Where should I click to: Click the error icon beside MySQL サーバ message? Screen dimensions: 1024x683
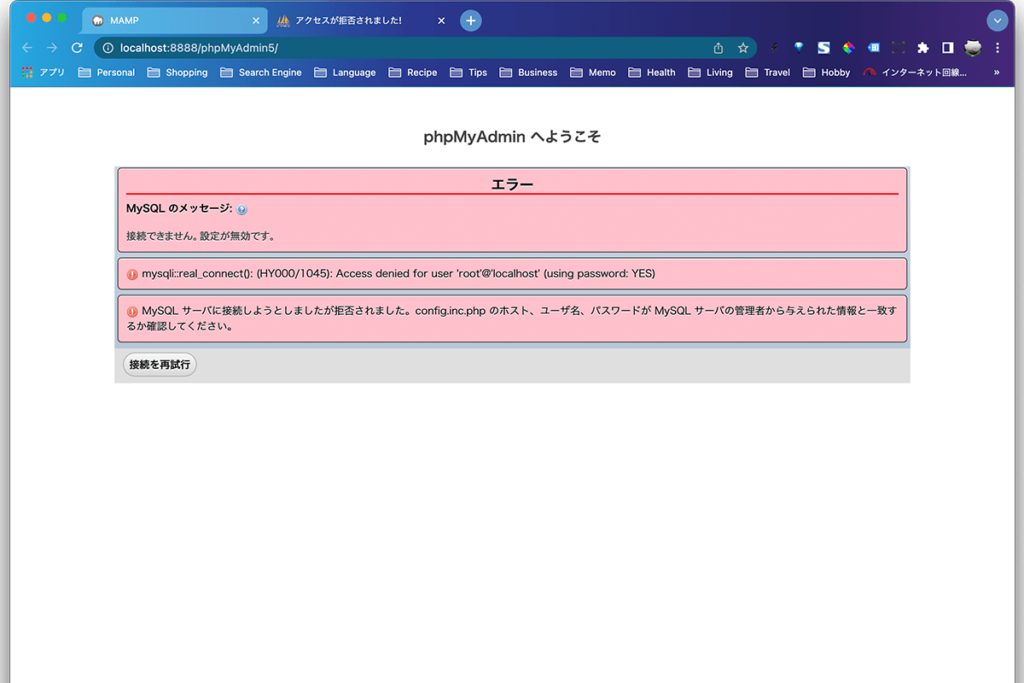pyautogui.click(x=132, y=311)
